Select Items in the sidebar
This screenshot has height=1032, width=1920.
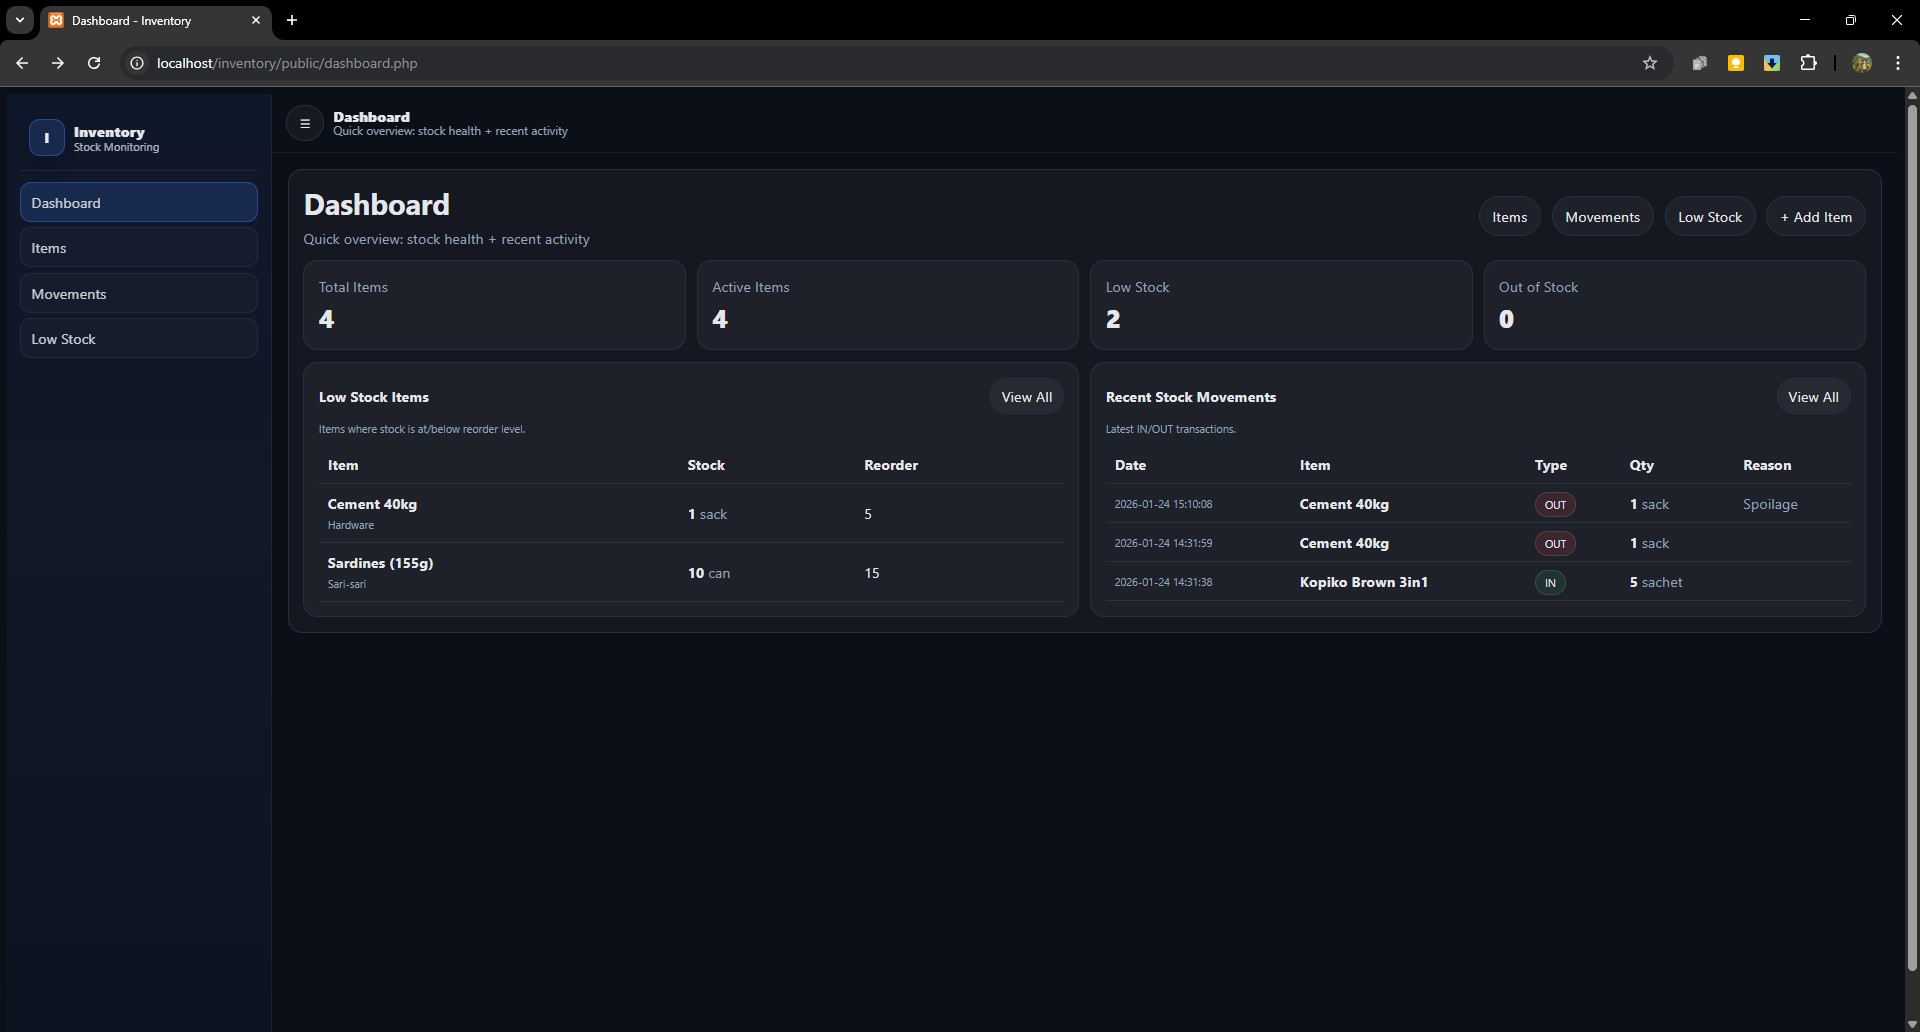click(x=138, y=247)
